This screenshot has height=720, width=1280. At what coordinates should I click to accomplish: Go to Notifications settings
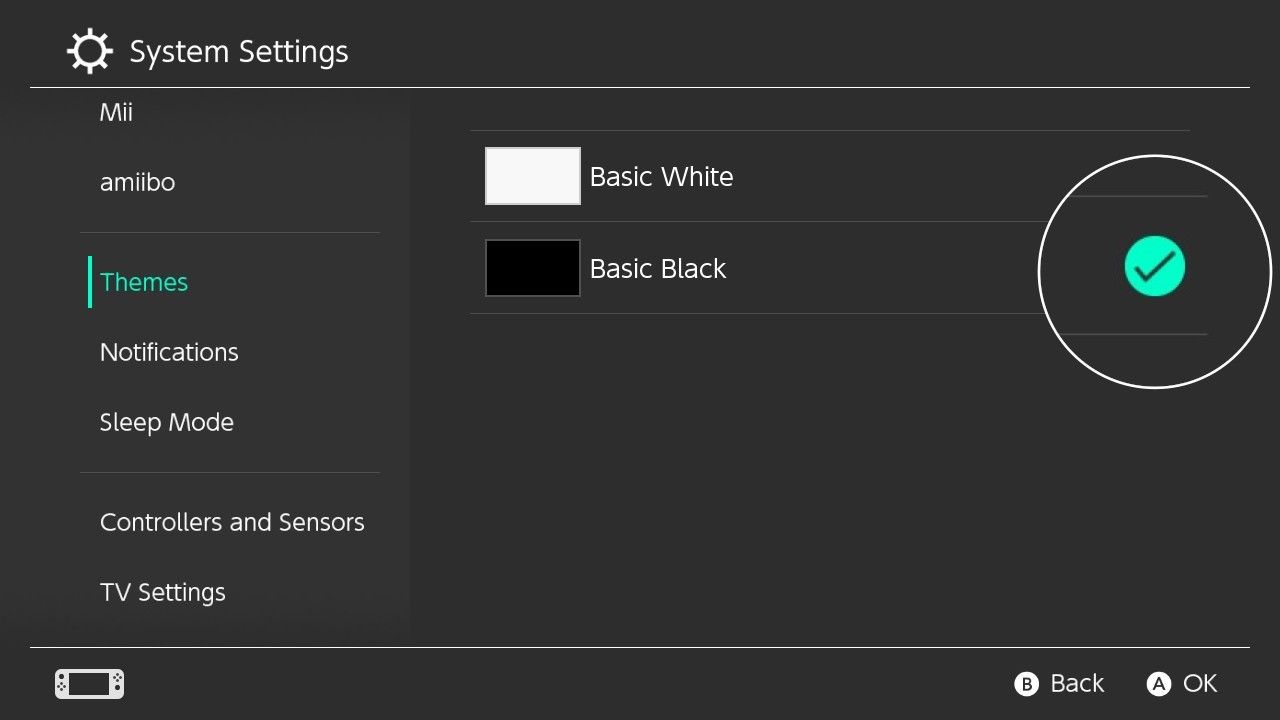pos(169,353)
